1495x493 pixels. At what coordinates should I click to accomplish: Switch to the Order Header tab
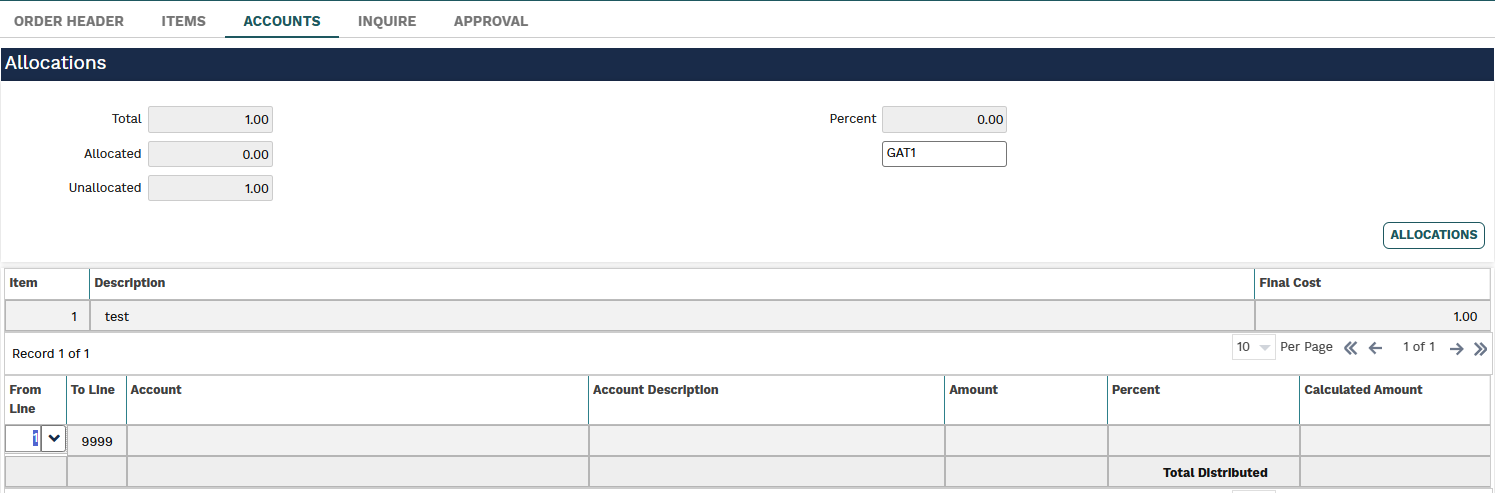(69, 21)
